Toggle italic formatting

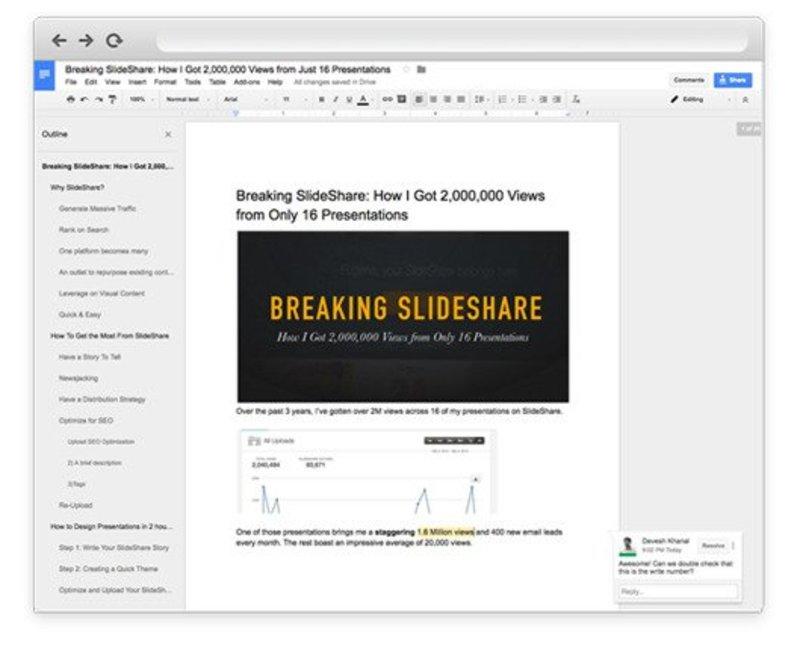pos(335,100)
